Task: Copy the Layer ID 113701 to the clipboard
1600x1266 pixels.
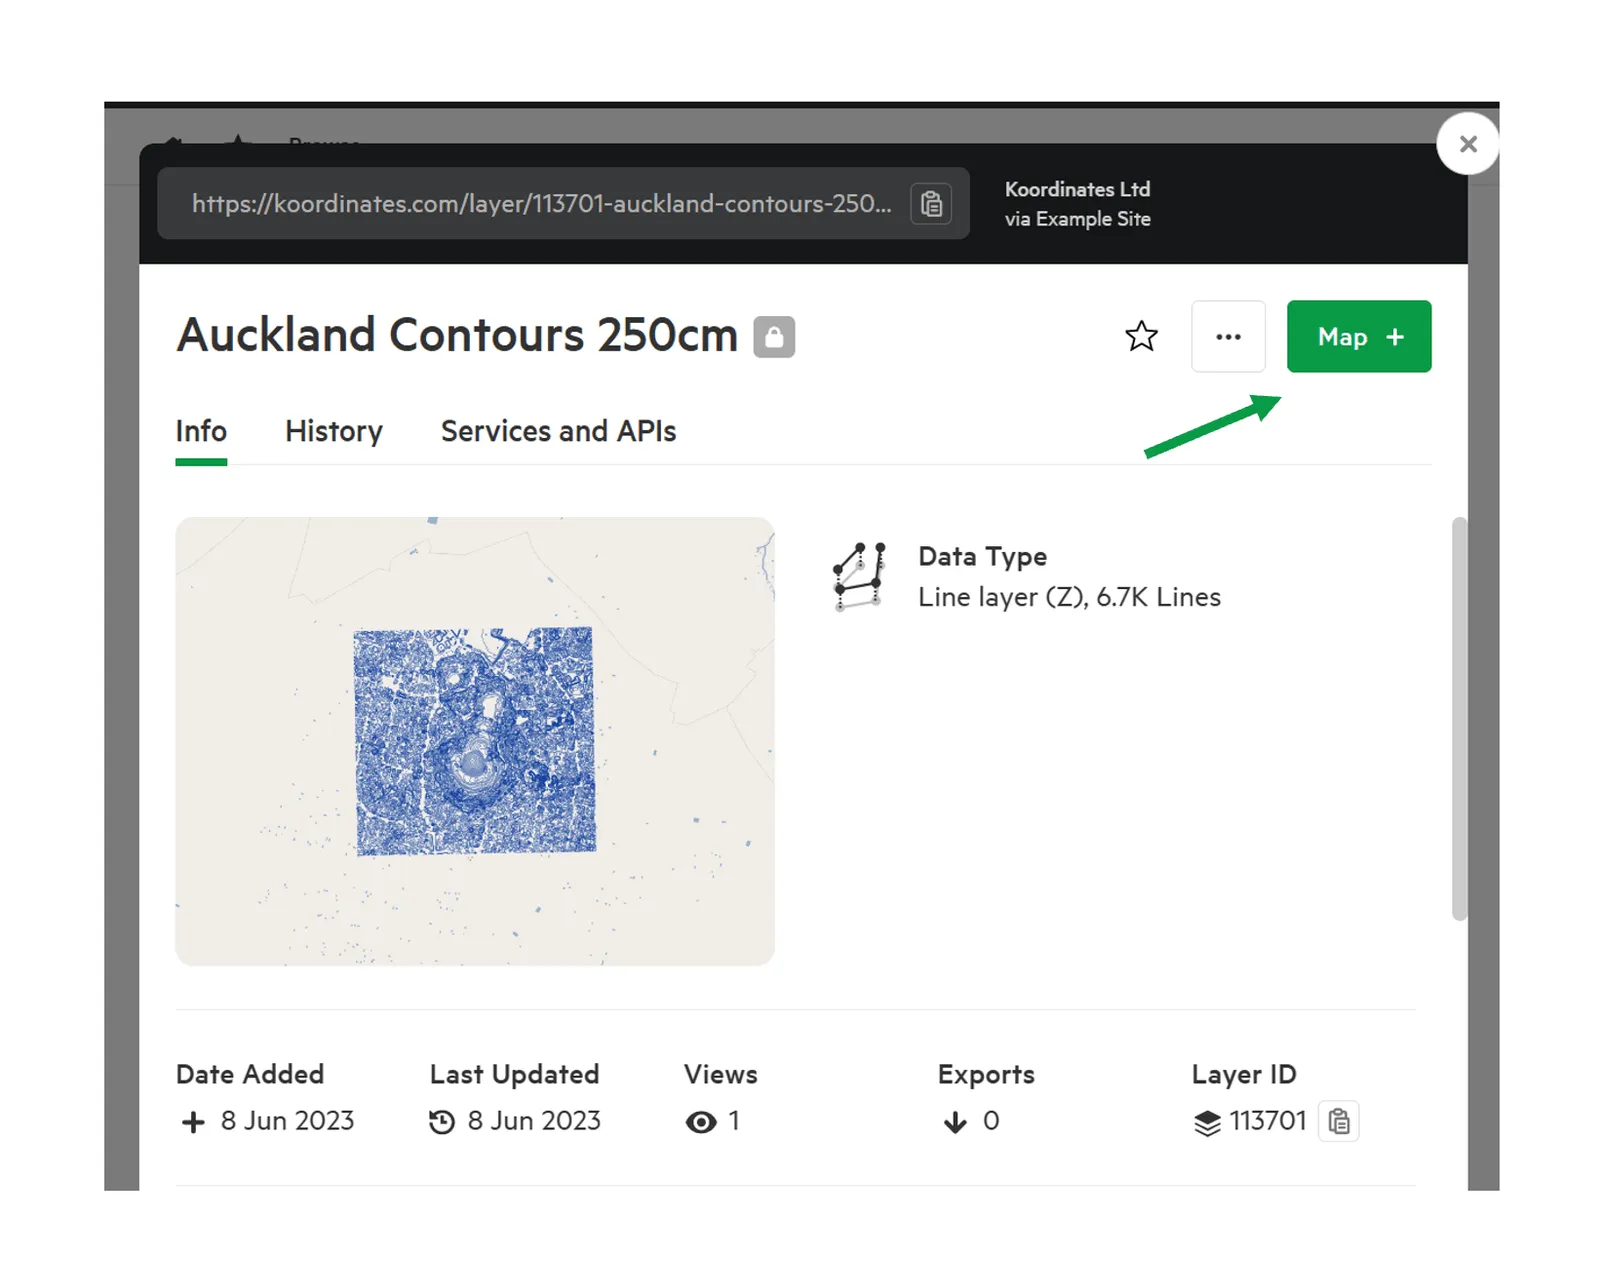Action: pos(1339,1121)
